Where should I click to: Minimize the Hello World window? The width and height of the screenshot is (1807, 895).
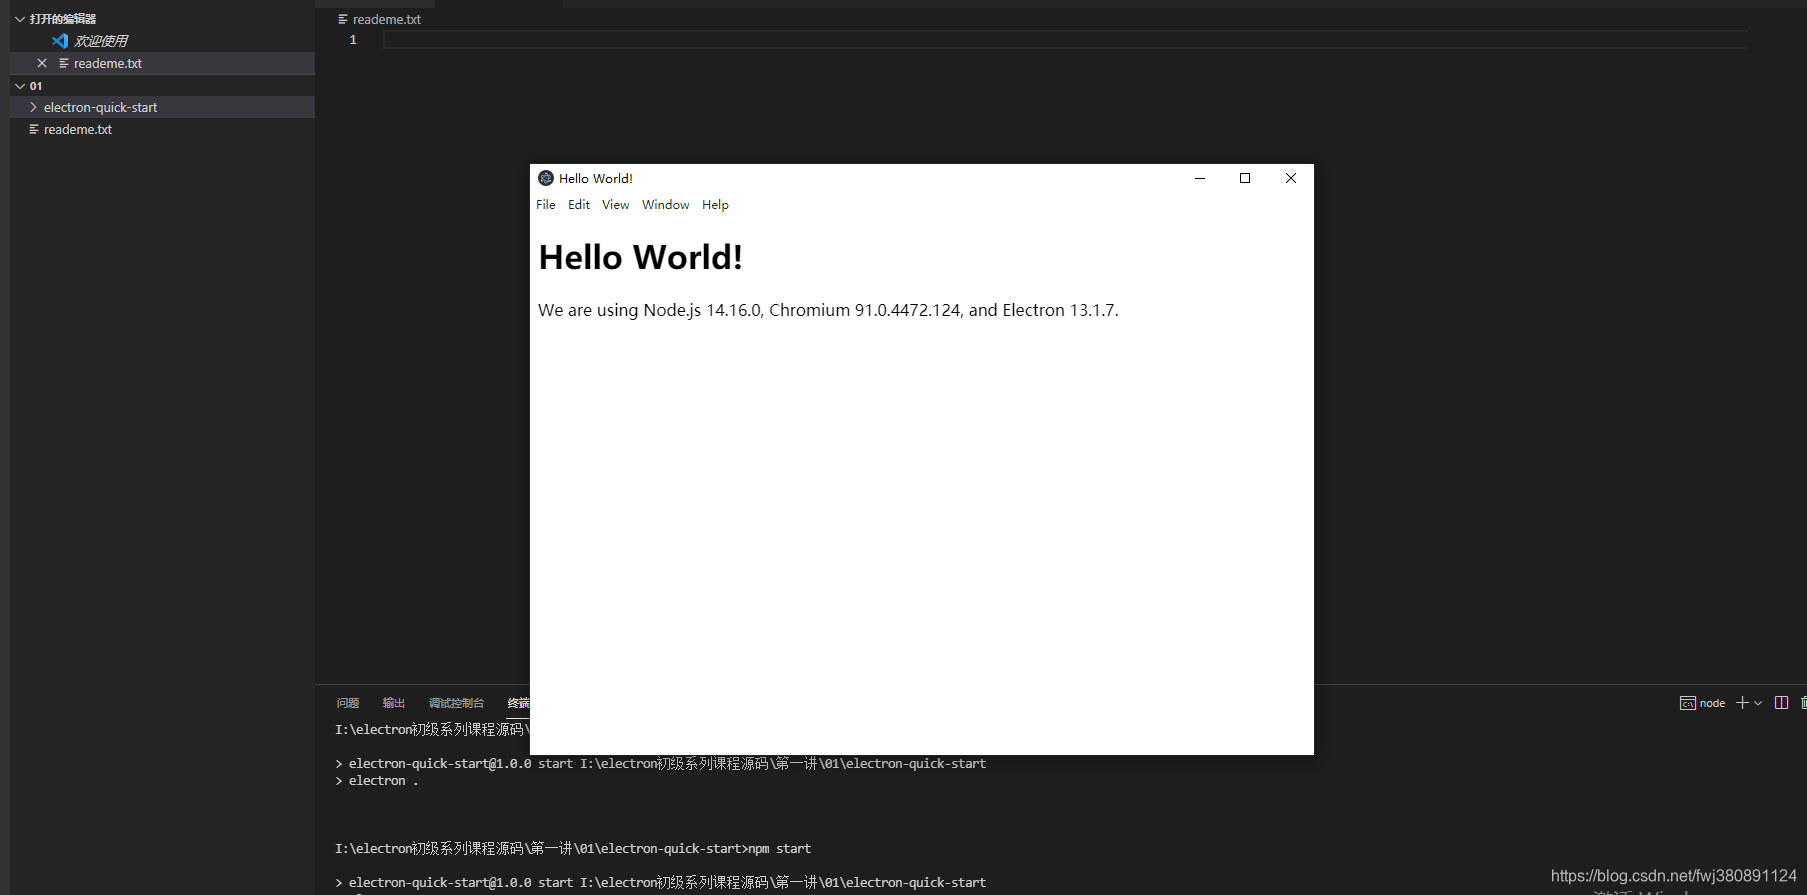click(1200, 178)
